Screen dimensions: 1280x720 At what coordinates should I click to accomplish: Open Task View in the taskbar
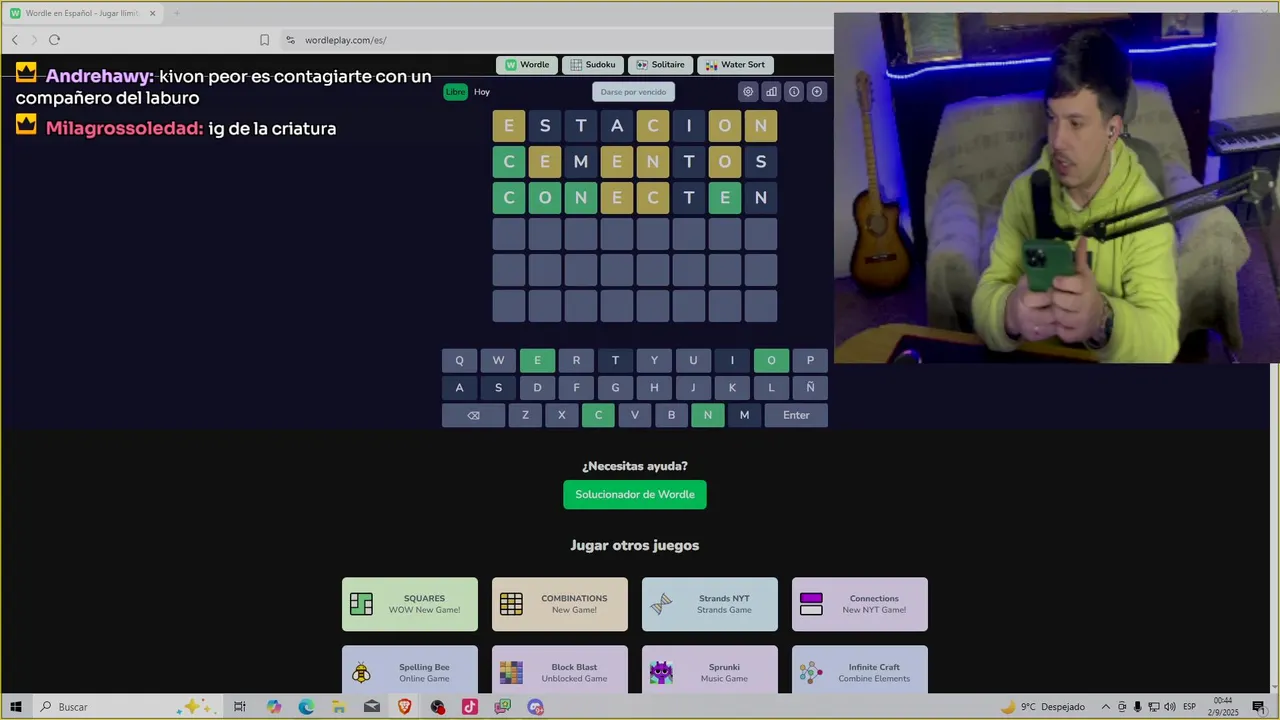tap(240, 707)
